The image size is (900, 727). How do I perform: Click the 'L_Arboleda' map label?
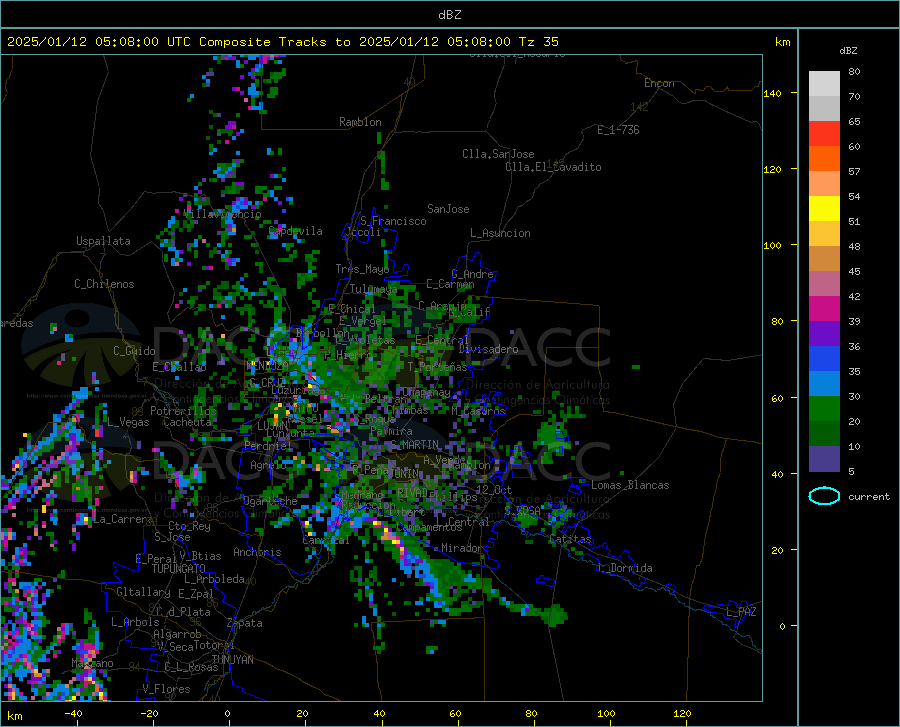tap(214, 579)
